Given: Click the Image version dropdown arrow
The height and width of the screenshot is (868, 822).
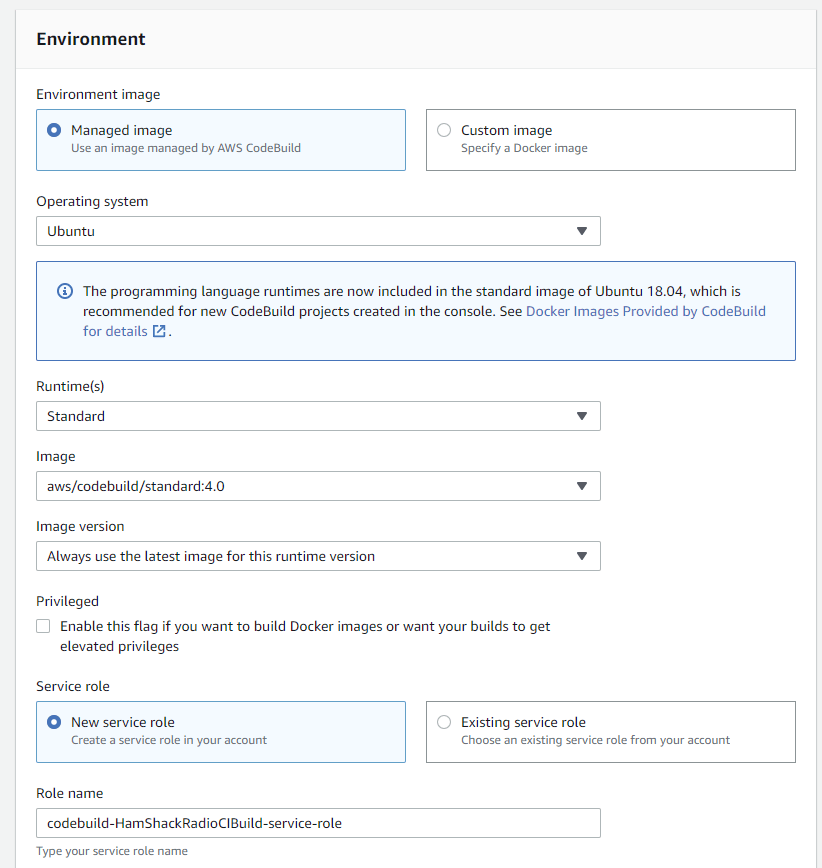Looking at the screenshot, I should 582,556.
